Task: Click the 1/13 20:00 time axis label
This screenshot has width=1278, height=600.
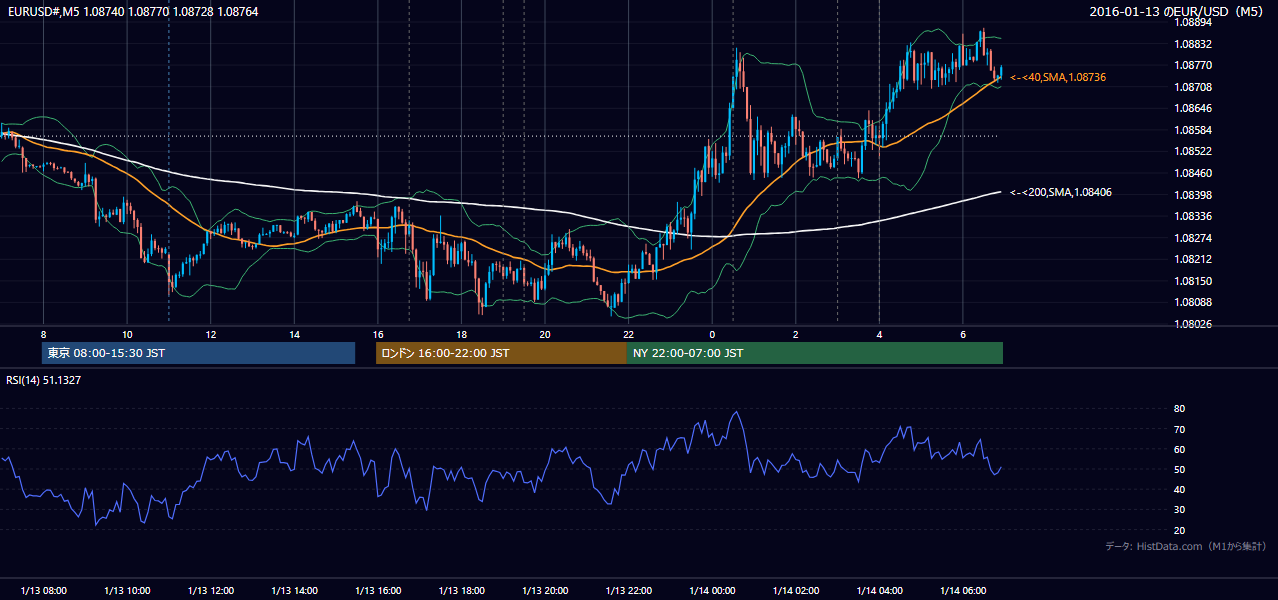Action: [545, 591]
